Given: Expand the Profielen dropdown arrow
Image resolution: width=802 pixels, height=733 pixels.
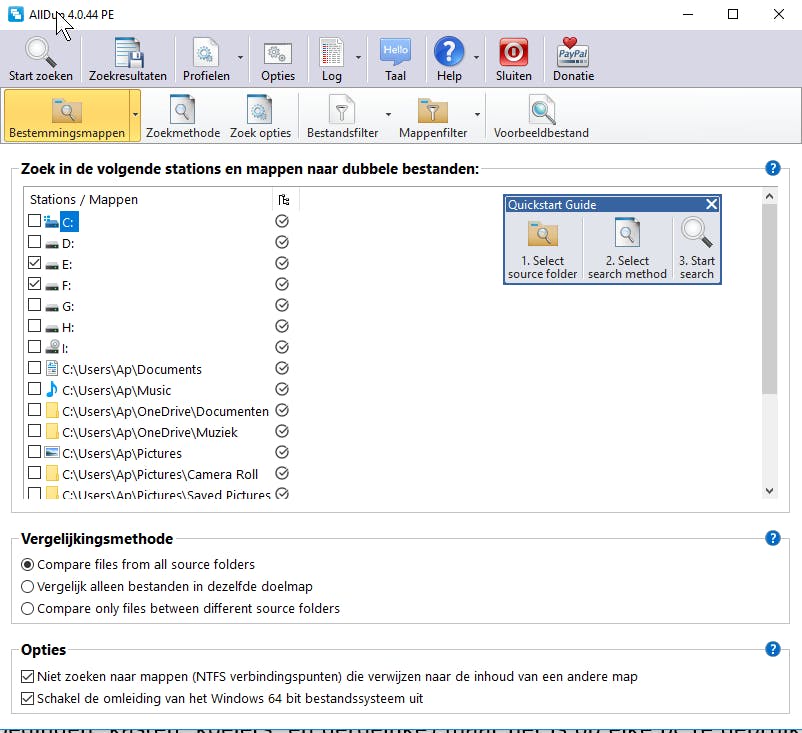Looking at the screenshot, I should point(240,58).
